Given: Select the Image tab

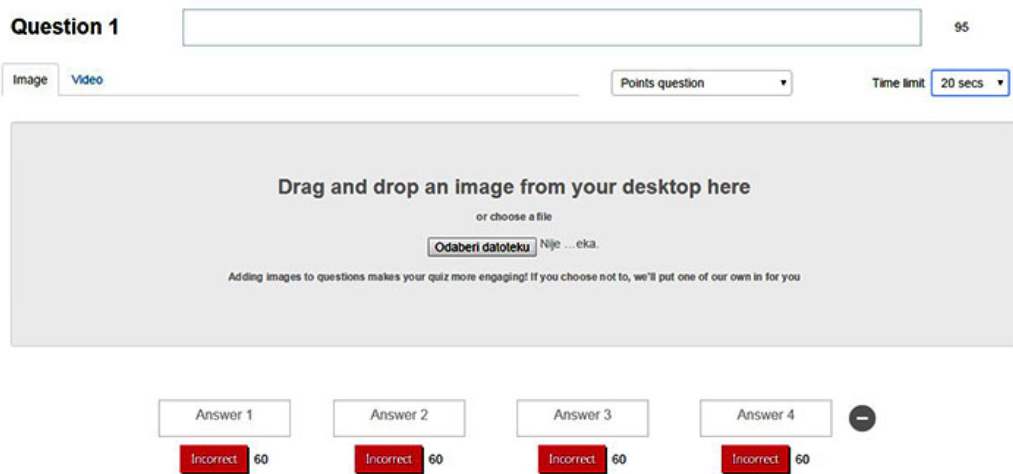Looking at the screenshot, I should click(30, 80).
